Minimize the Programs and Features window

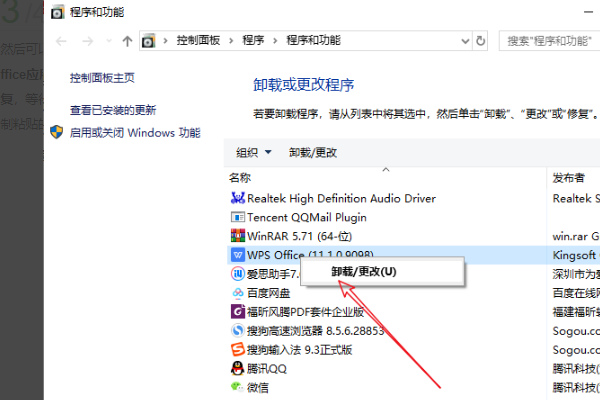(589, 12)
